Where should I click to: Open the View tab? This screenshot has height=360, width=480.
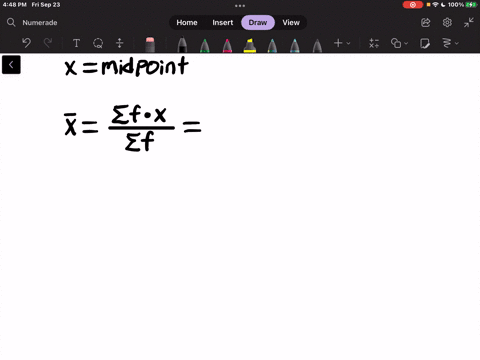pyautogui.click(x=291, y=23)
